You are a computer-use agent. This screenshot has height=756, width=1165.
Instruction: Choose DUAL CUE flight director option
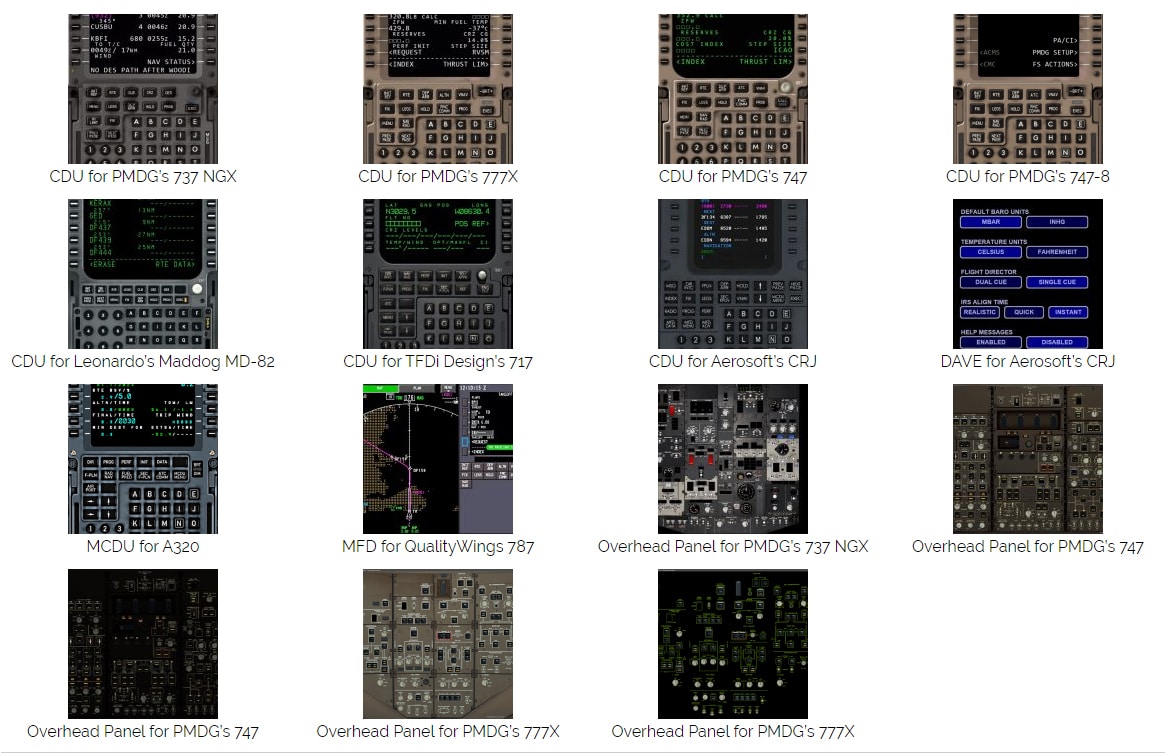tap(990, 283)
